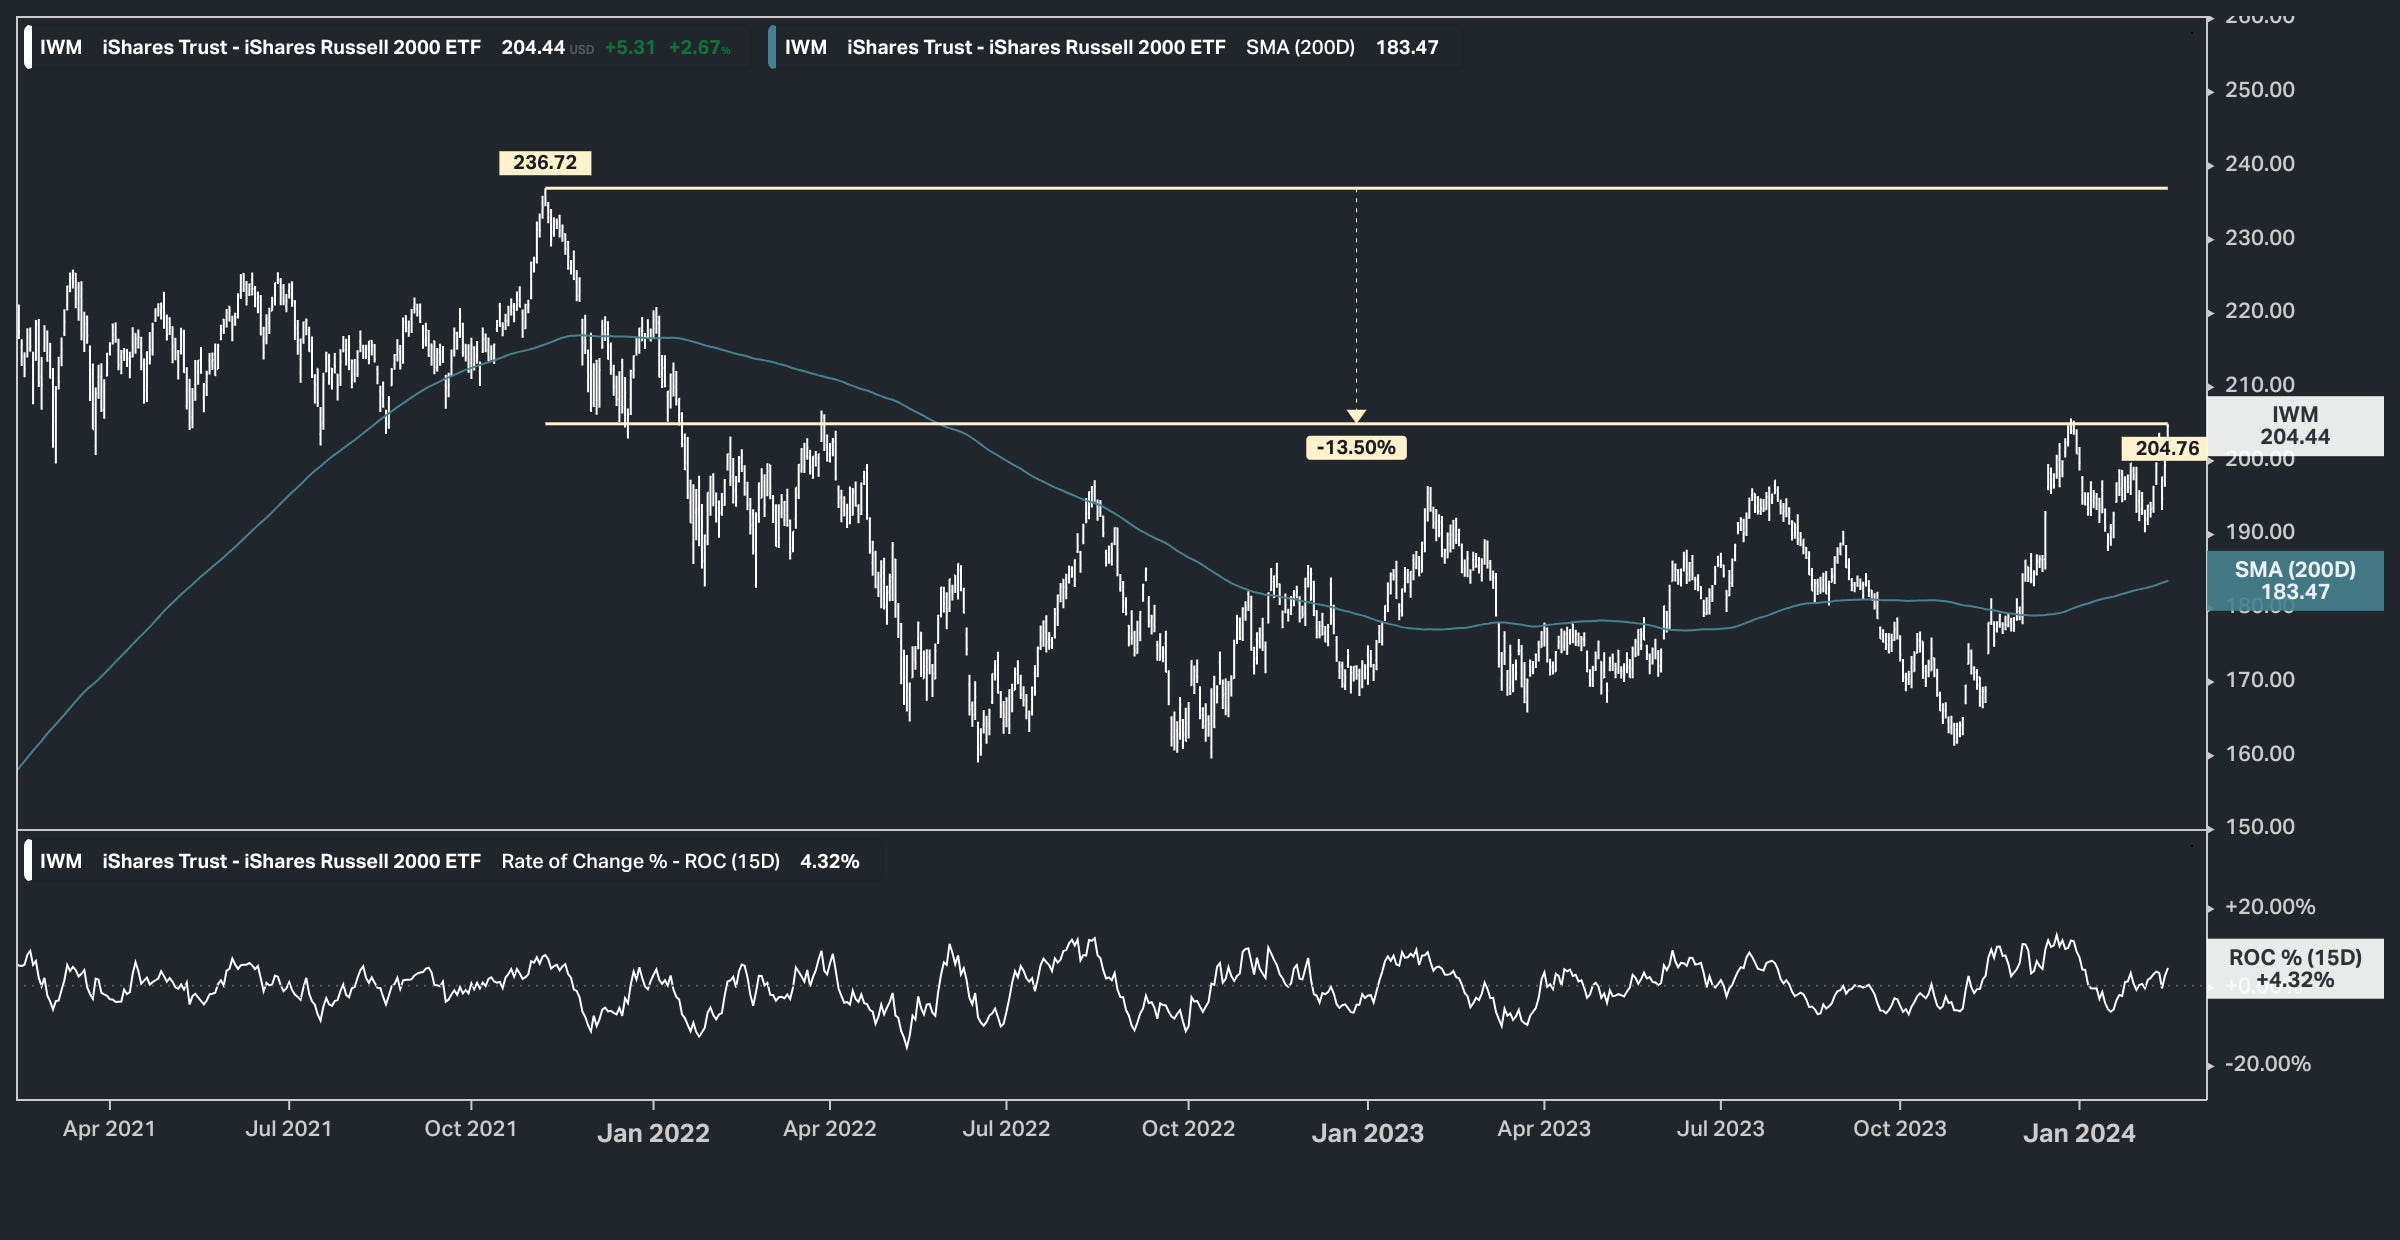Click the Oct 2021 date axis label

471,1129
